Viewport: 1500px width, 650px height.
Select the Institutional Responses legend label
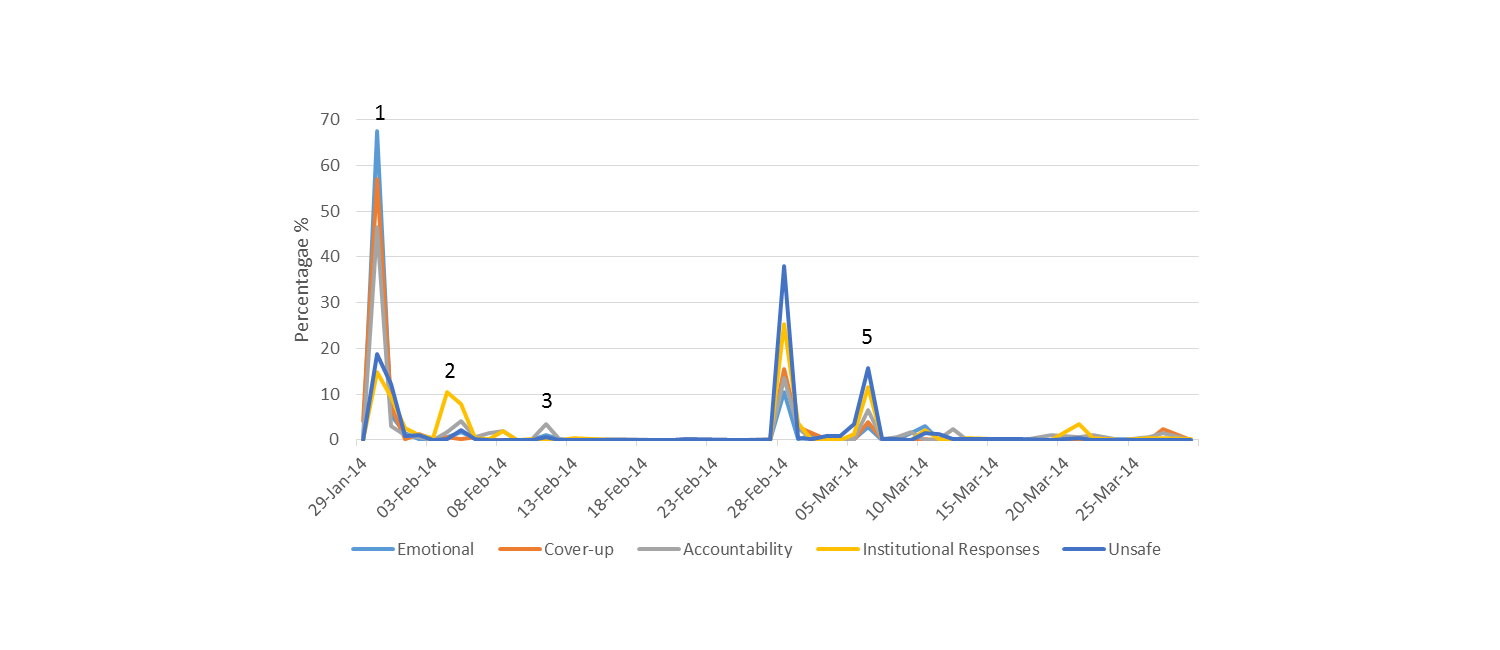click(950, 549)
